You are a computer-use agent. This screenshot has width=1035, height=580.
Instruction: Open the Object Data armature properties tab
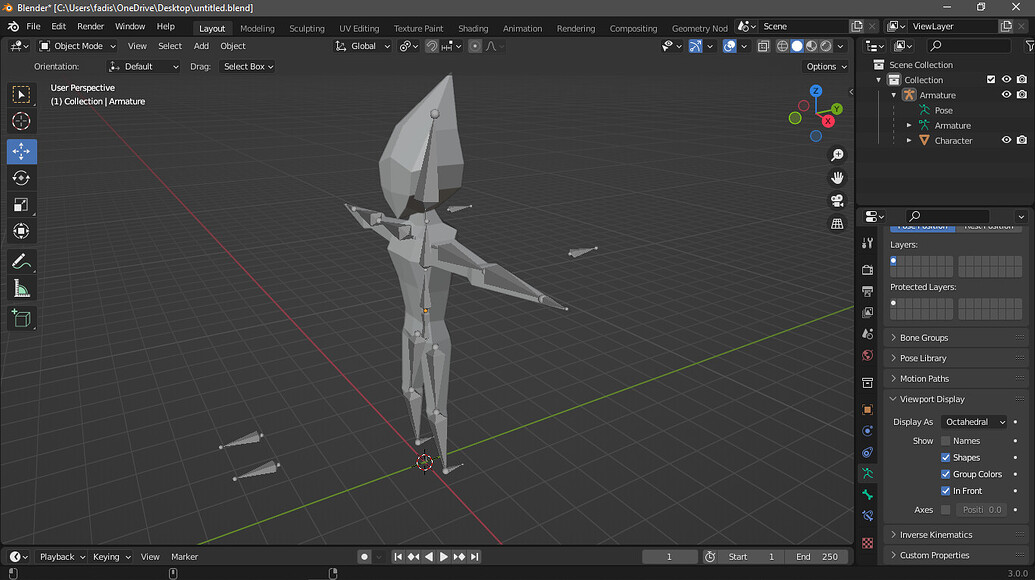[x=867, y=473]
